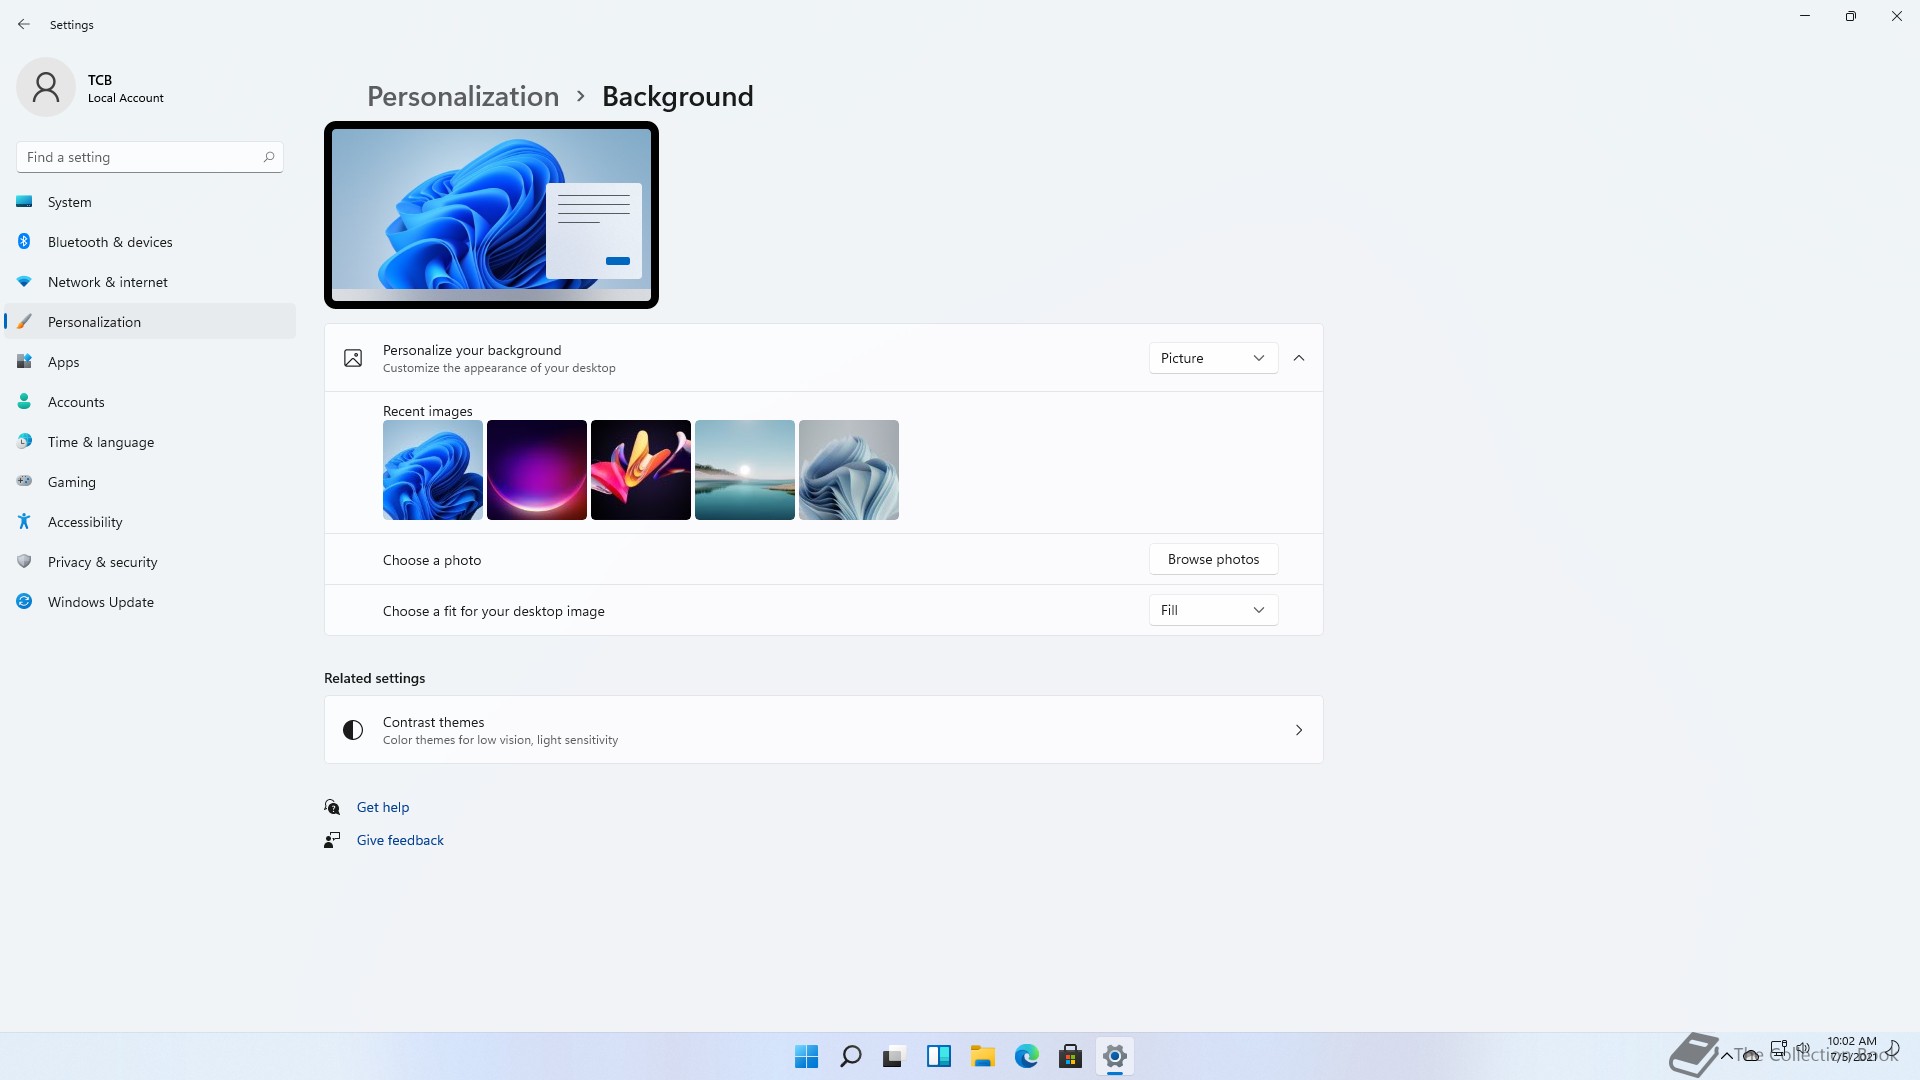The height and width of the screenshot is (1080, 1920).
Task: Click the Browse photos button
Action: (1213, 559)
